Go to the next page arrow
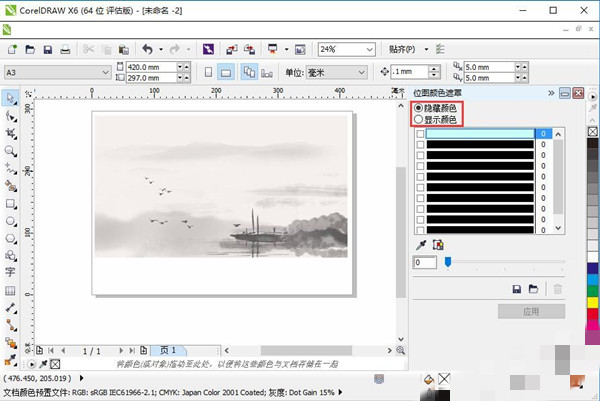600x401 pixels. tap(121, 350)
